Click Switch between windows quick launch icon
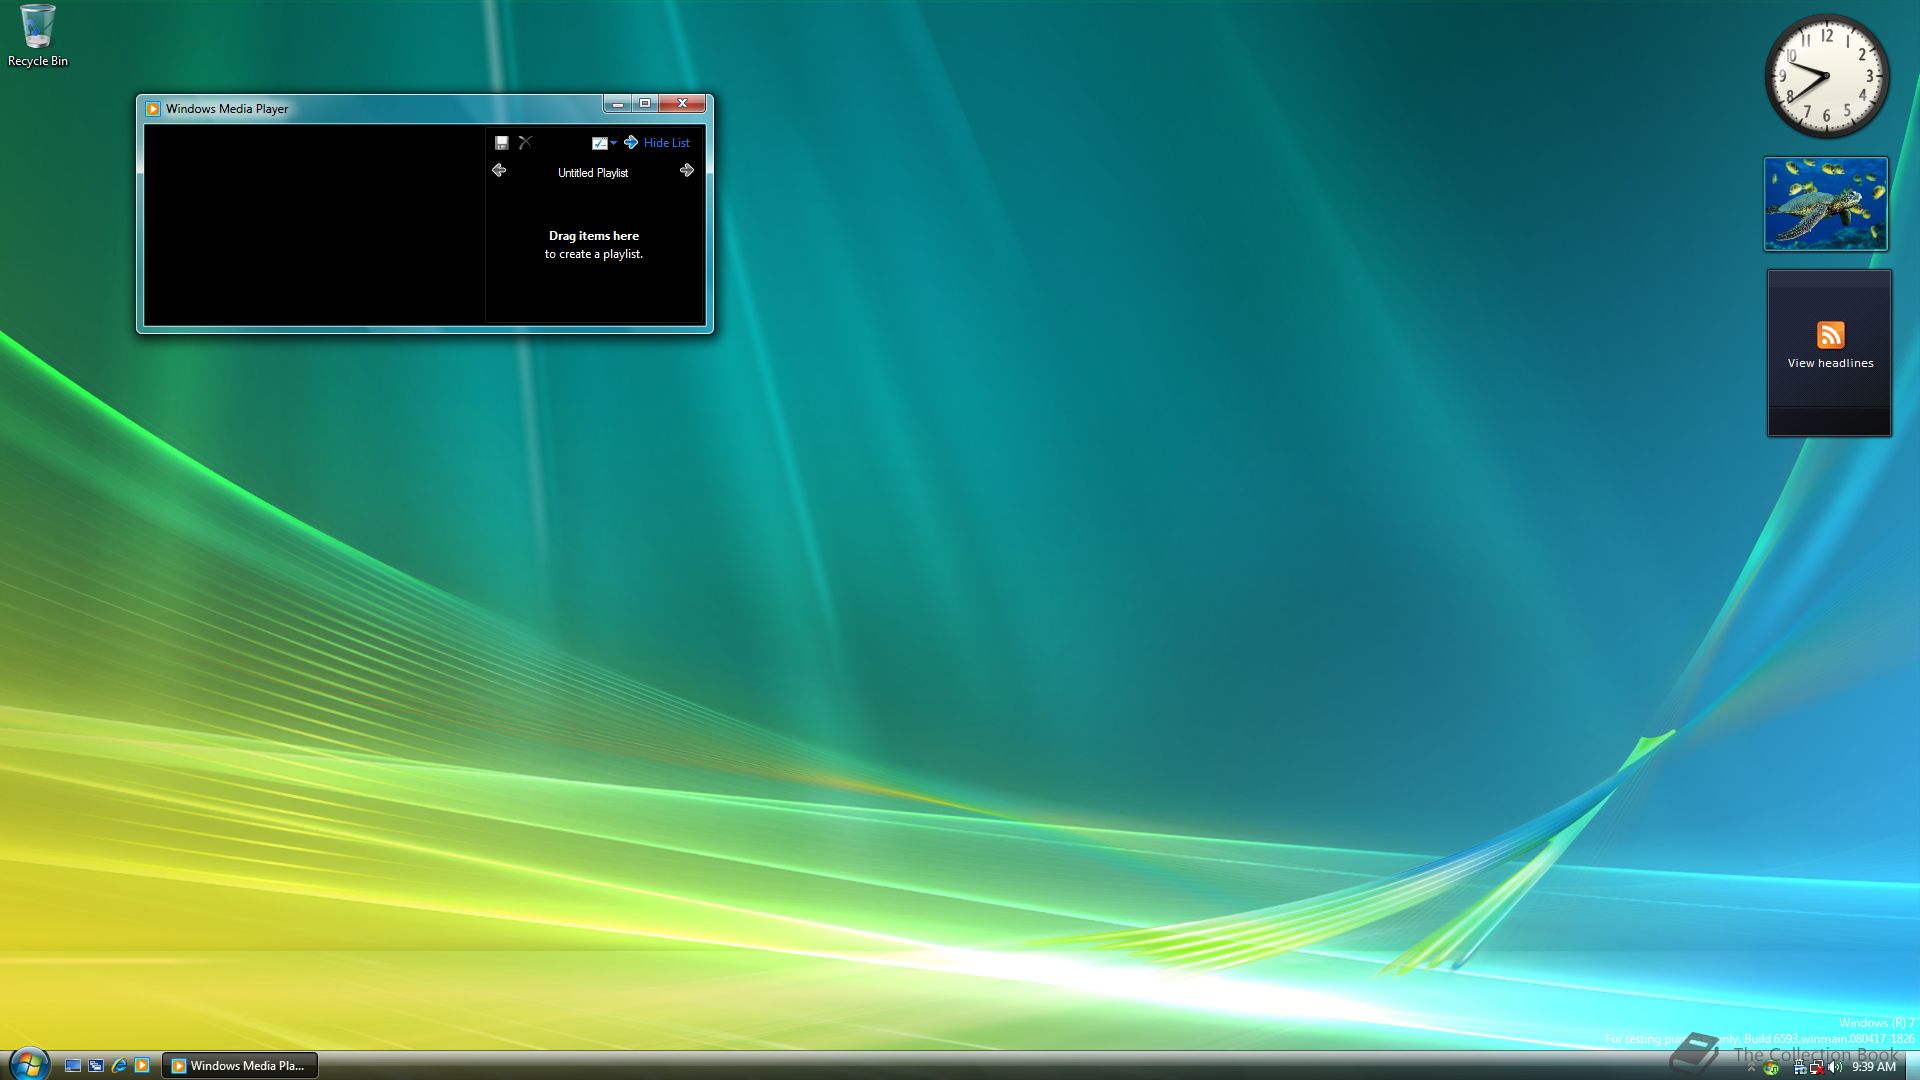This screenshot has width=1920, height=1080. pyautogui.click(x=96, y=1066)
